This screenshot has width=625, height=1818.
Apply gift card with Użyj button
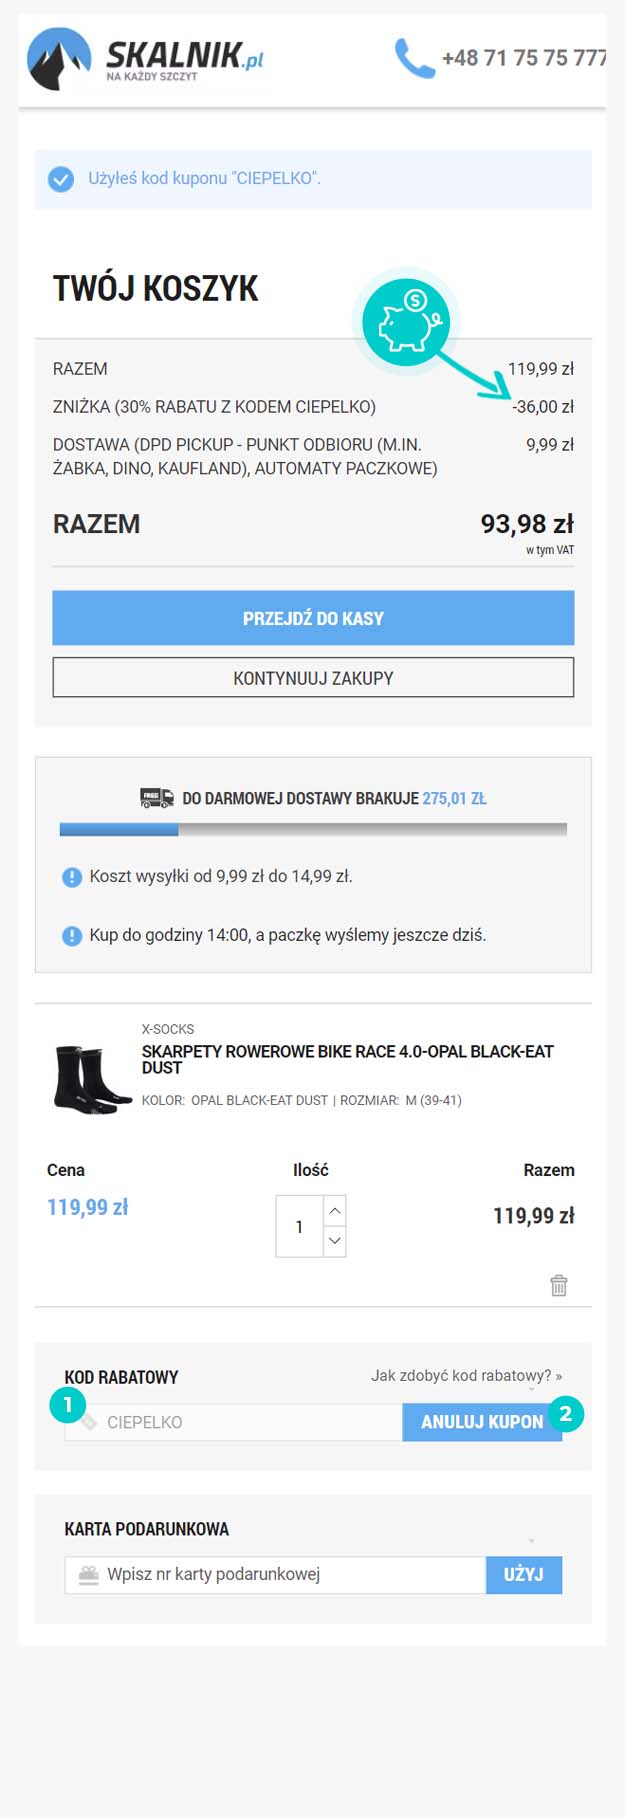coord(524,1575)
